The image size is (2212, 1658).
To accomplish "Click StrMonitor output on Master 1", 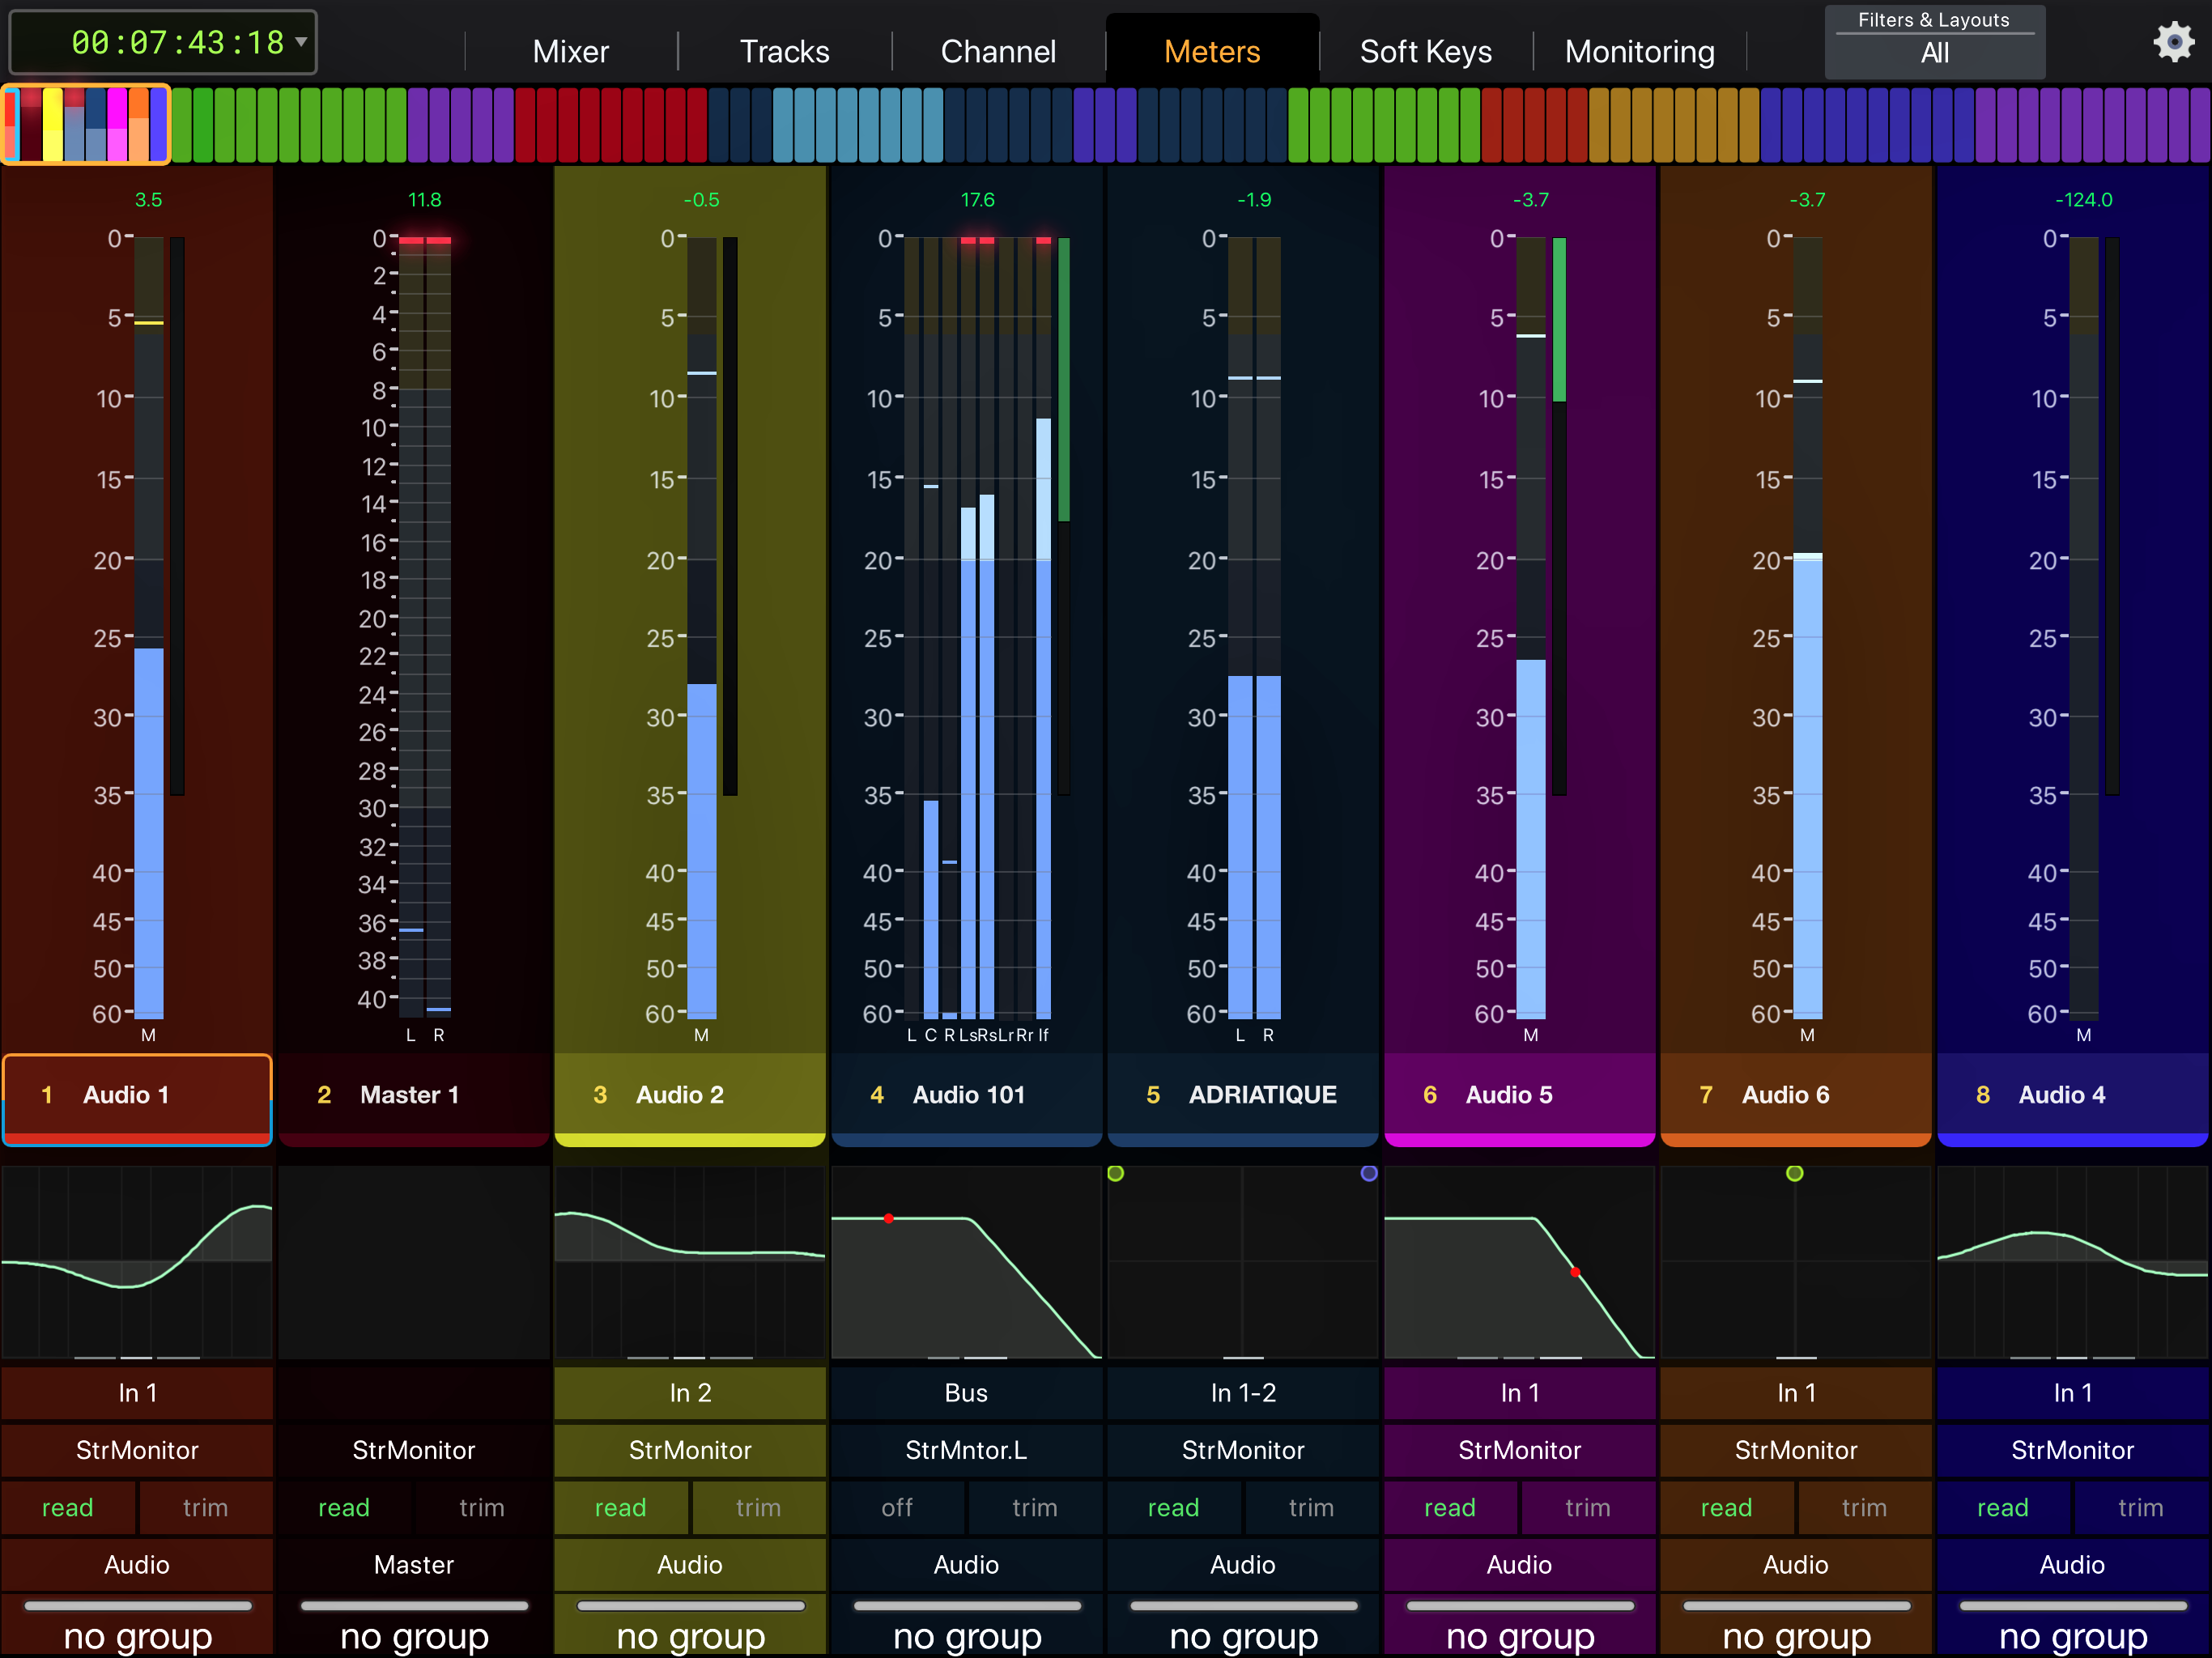I will [413, 1450].
